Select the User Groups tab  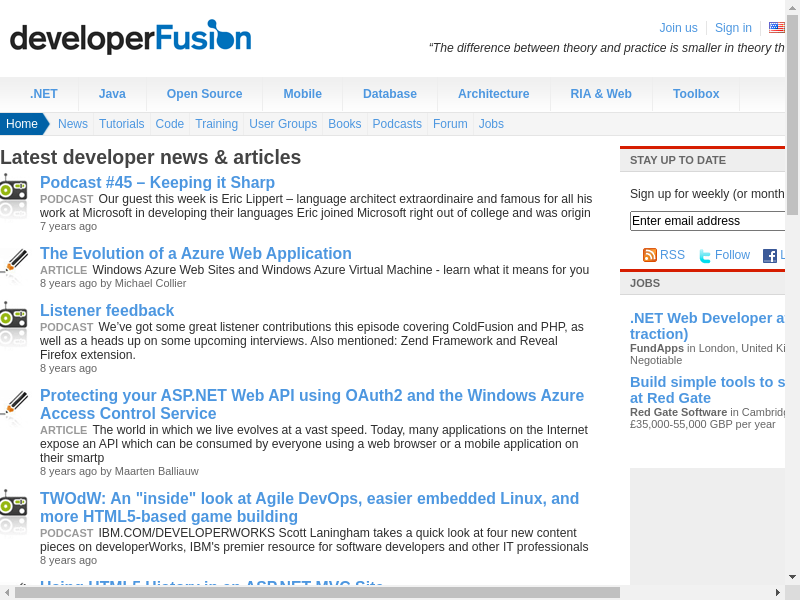click(283, 124)
